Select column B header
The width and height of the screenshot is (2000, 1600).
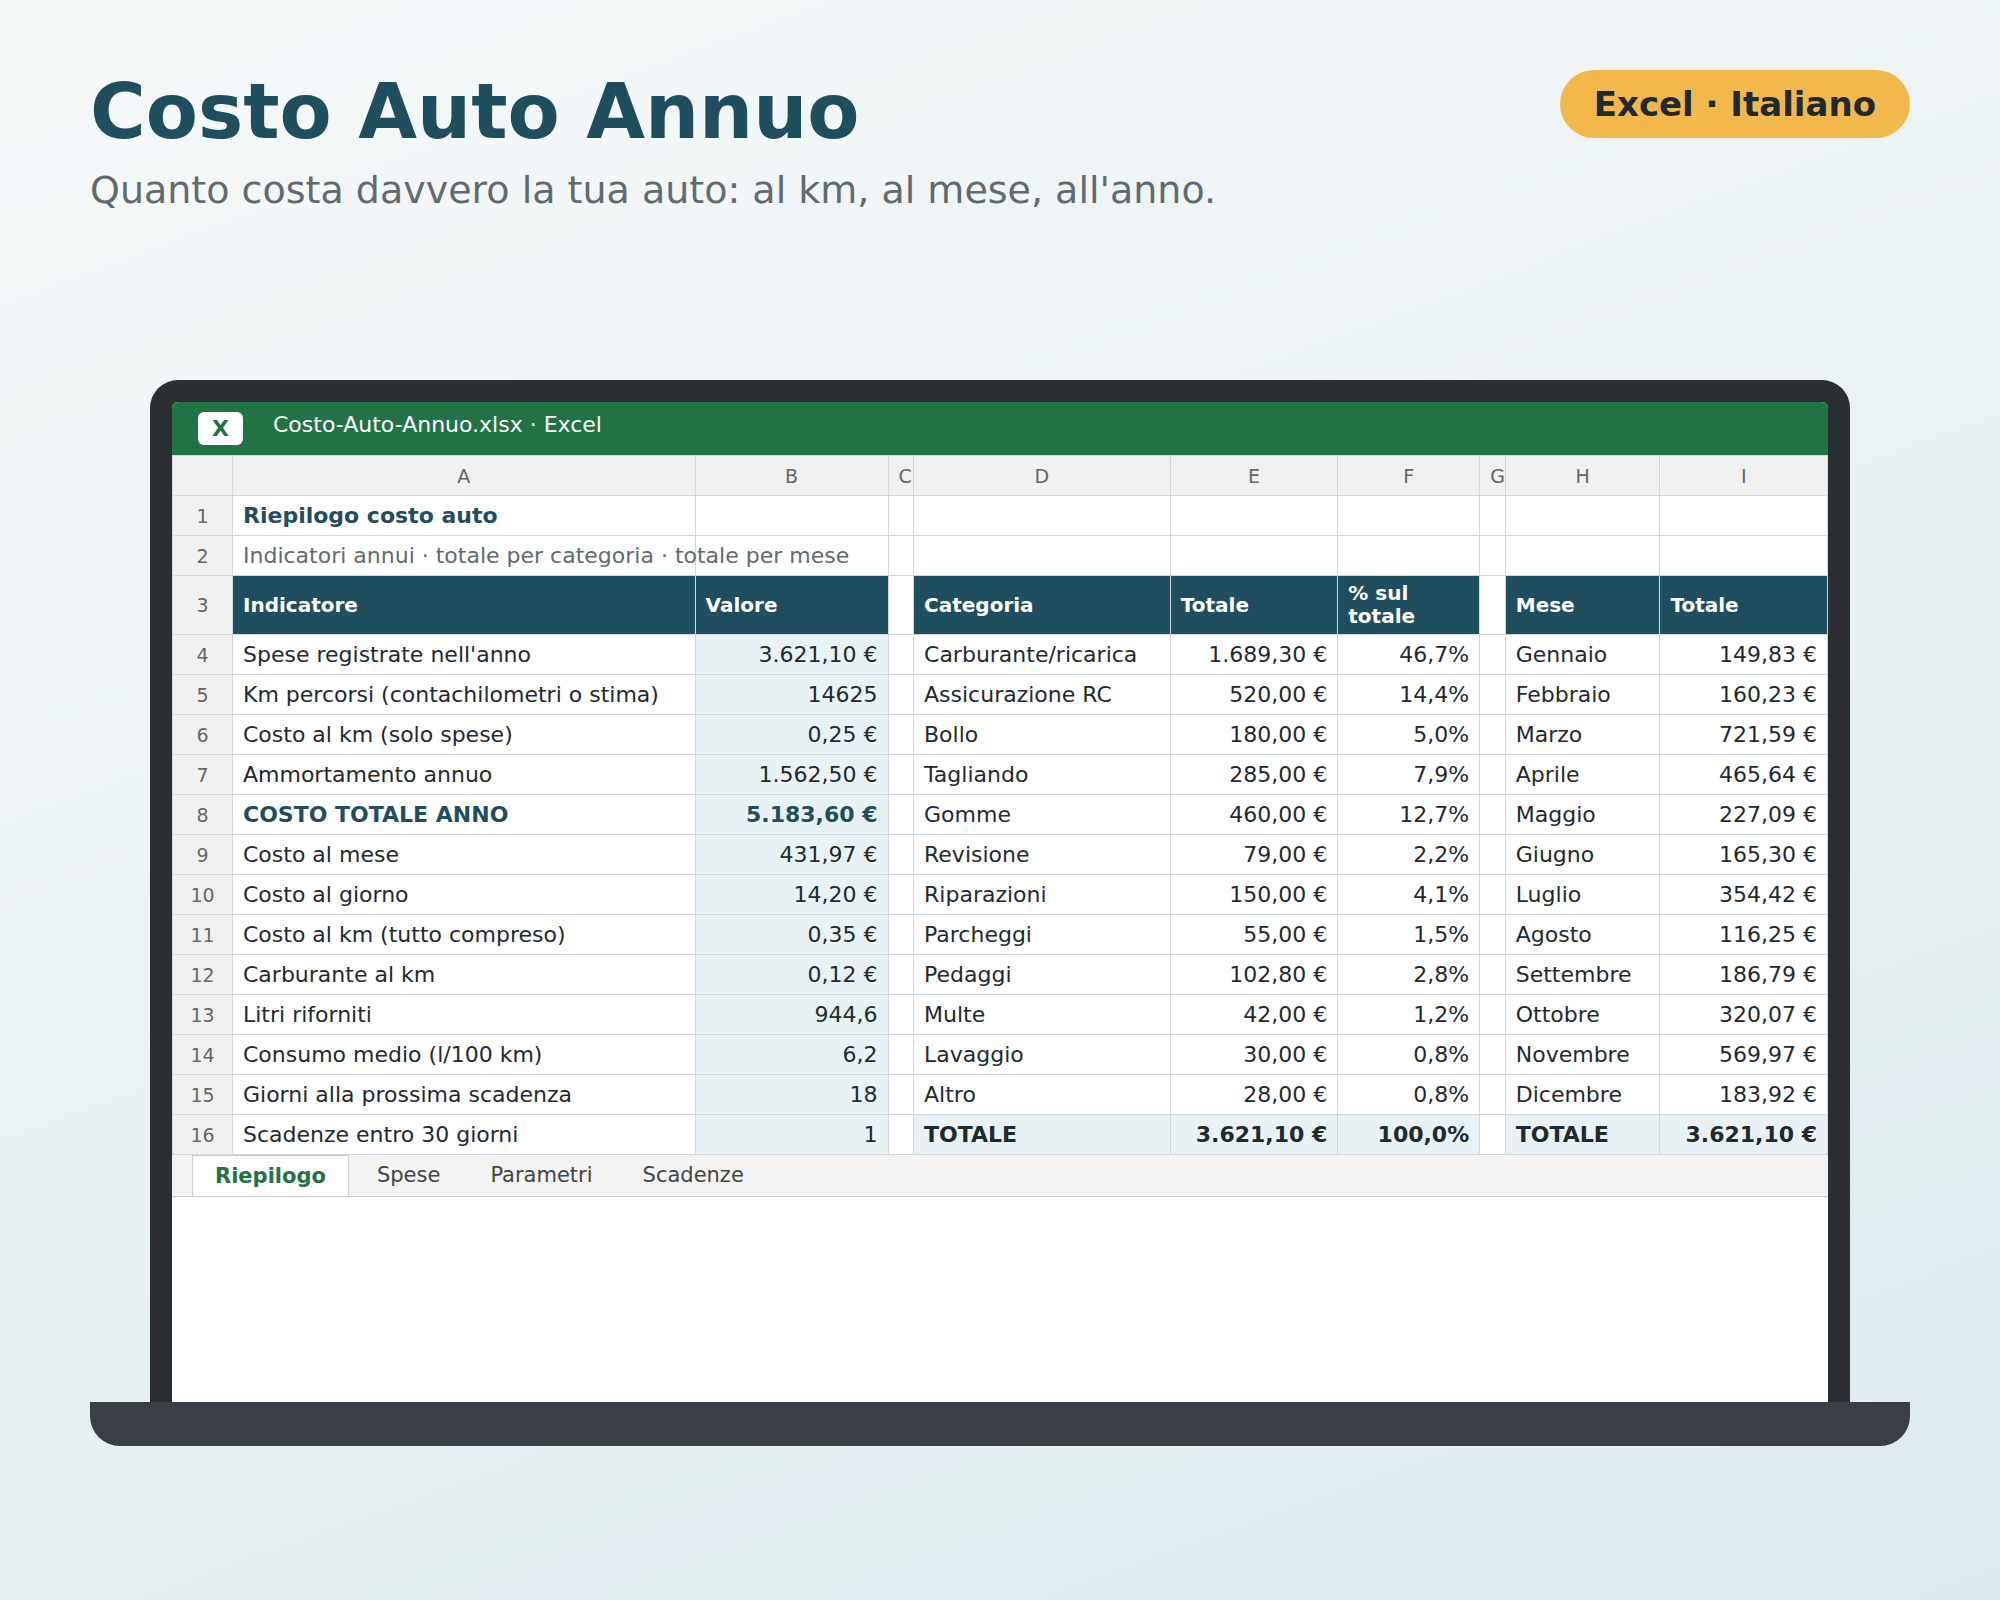coord(791,476)
